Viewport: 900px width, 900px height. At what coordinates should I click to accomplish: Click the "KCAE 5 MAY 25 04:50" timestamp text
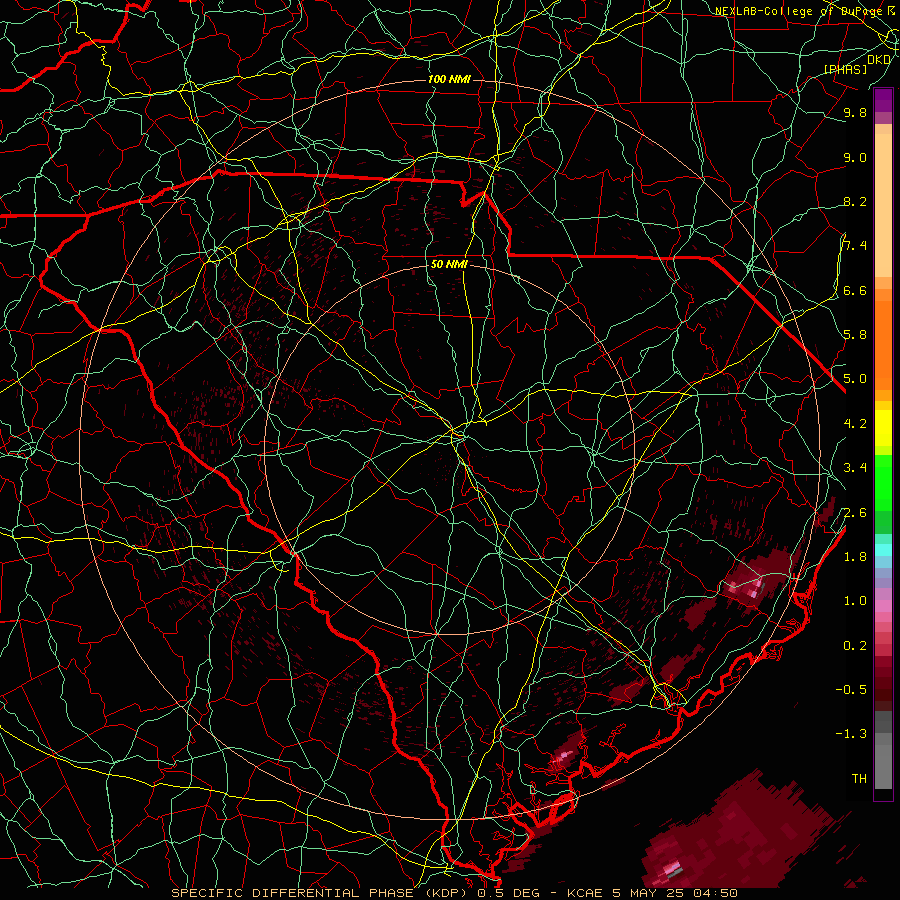coord(652,893)
